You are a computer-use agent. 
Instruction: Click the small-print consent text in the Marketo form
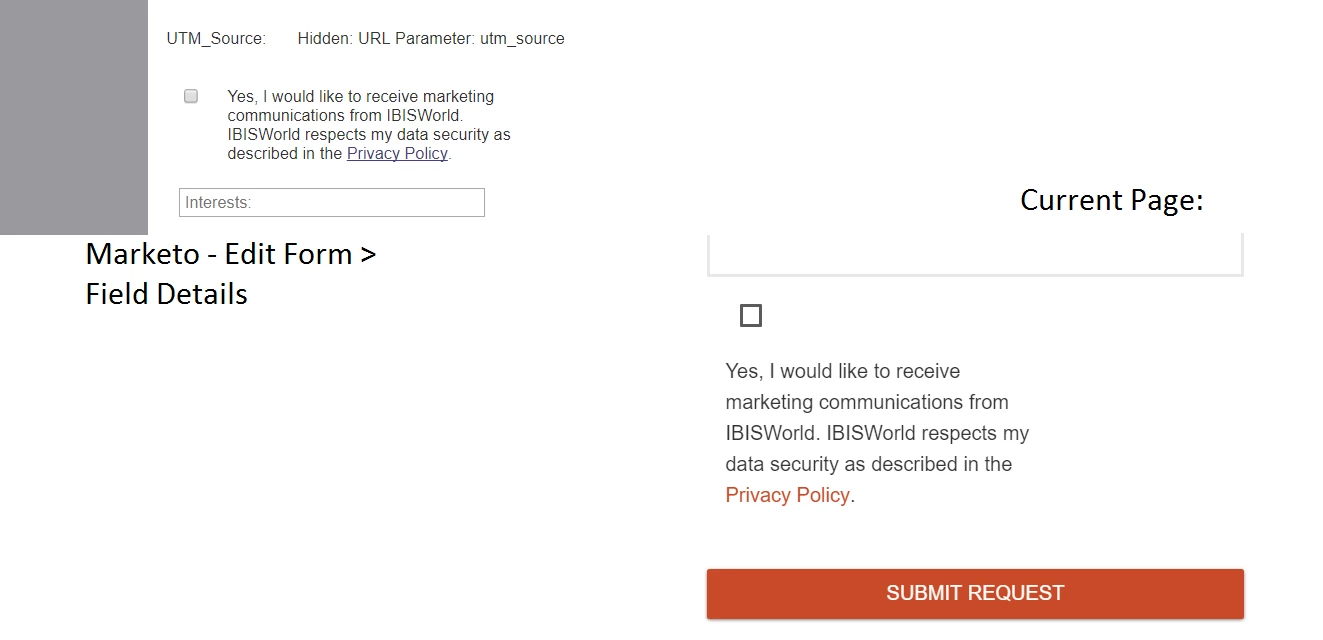368,125
